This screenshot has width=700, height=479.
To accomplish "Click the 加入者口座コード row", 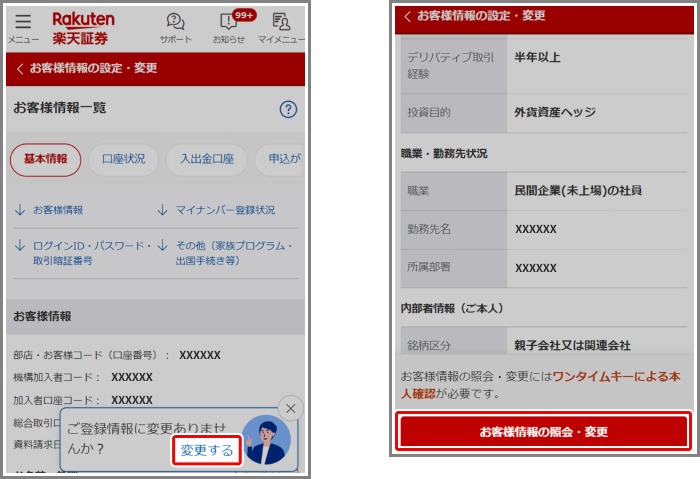I will (x=83, y=400).
